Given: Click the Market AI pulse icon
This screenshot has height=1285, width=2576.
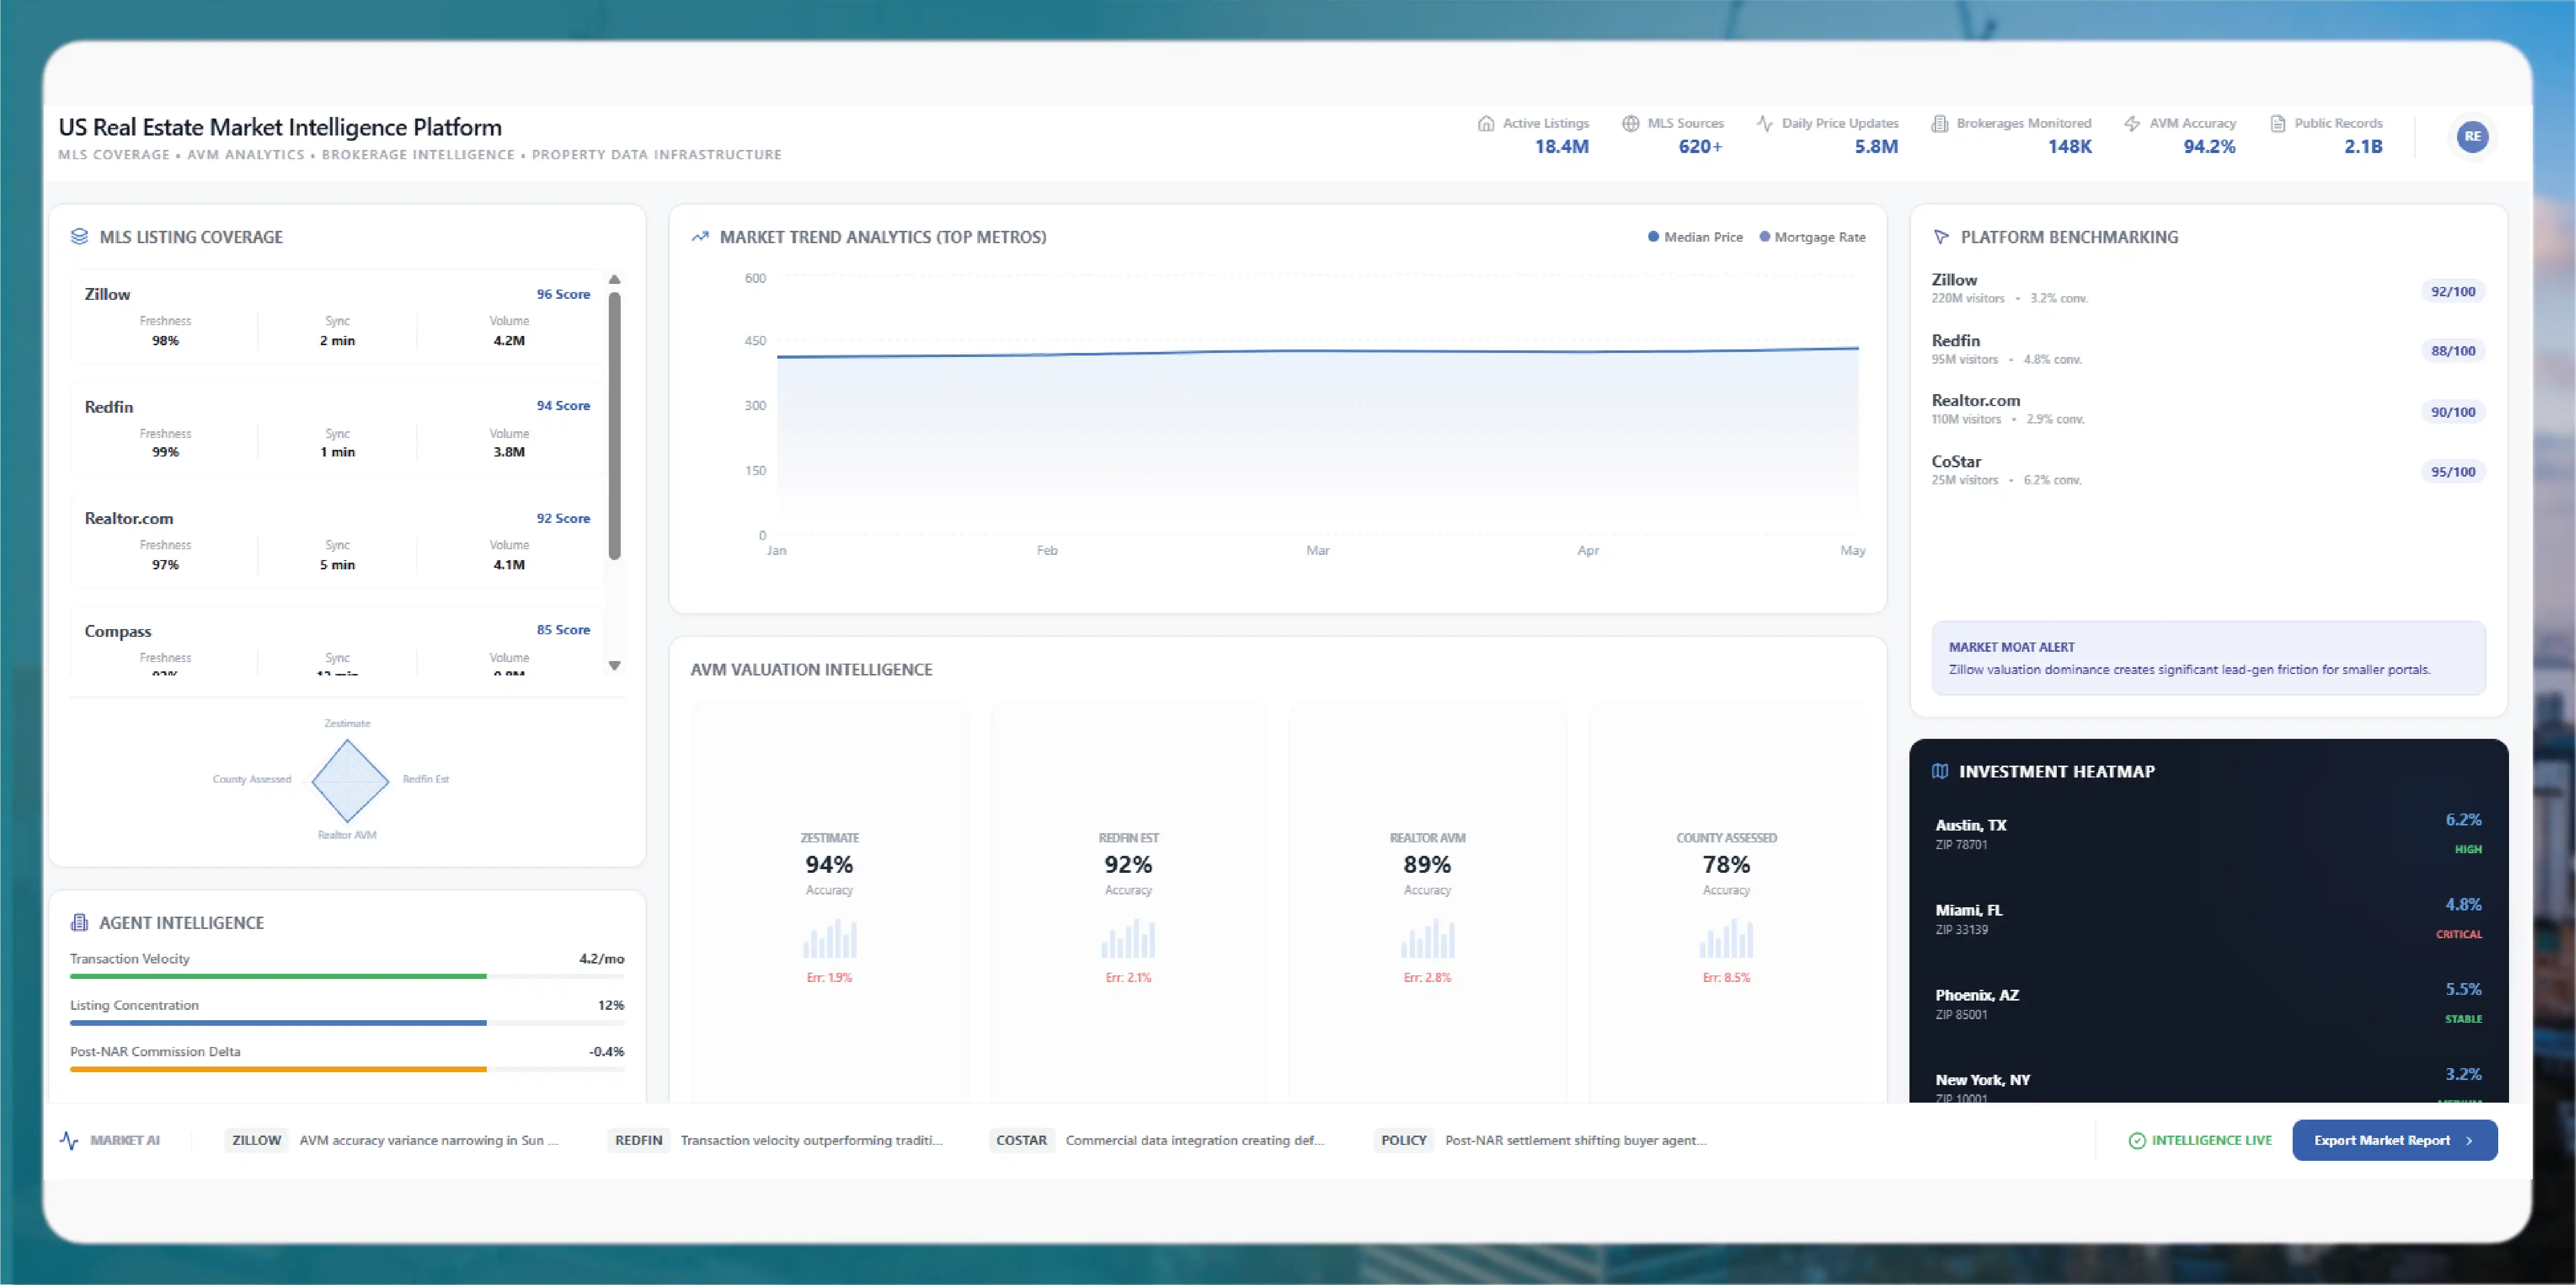Looking at the screenshot, I should coord(69,1140).
